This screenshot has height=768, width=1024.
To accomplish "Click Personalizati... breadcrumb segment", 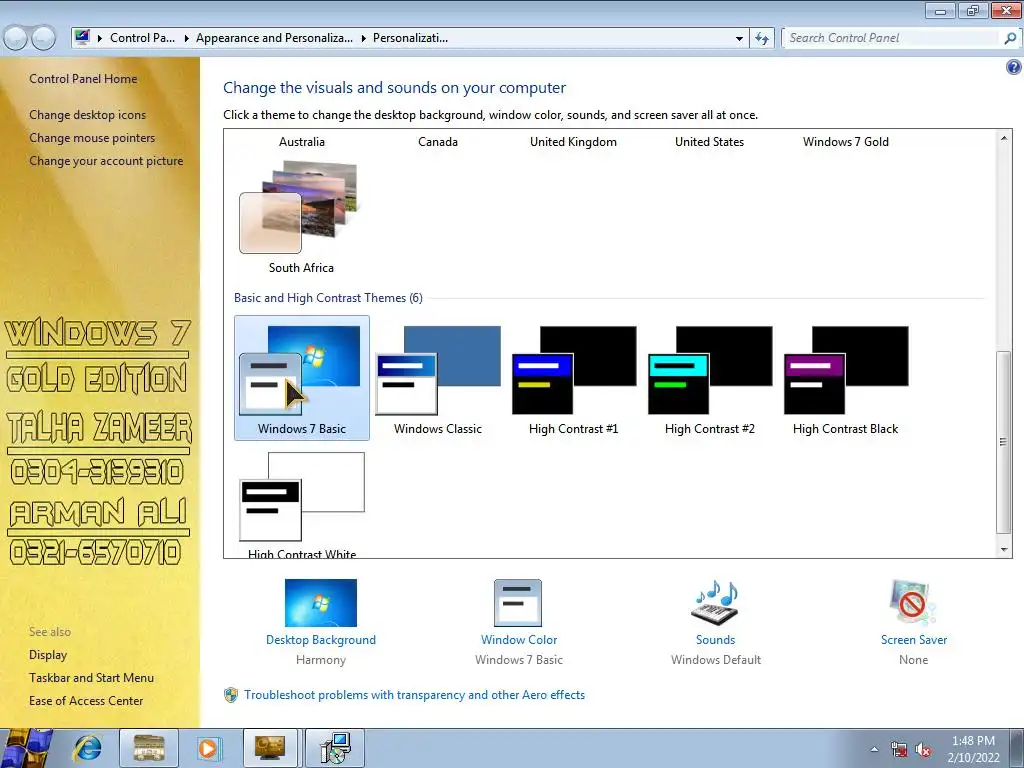I will coord(410,38).
